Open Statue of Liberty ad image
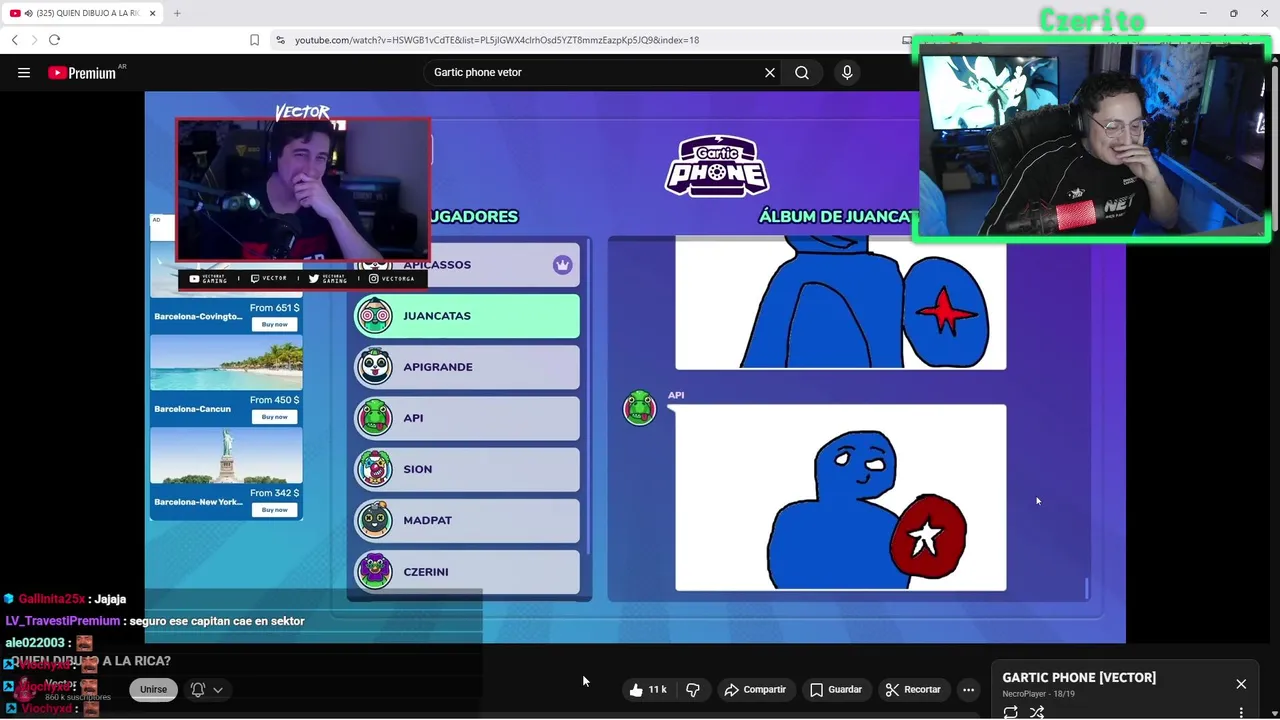The height and width of the screenshot is (720, 1280). pos(226,455)
